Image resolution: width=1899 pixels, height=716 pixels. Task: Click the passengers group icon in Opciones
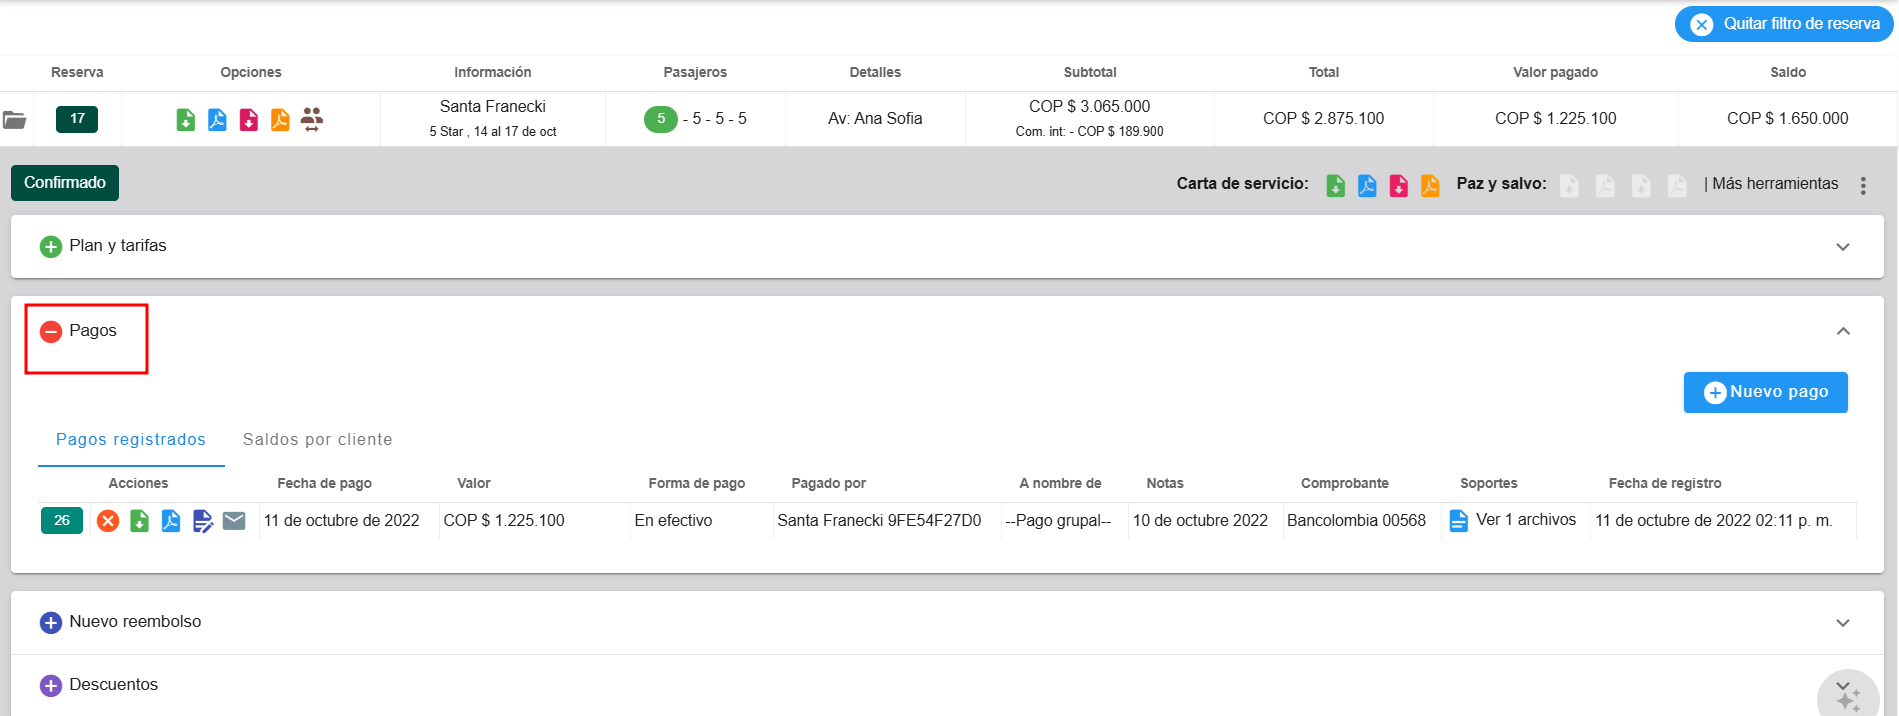coord(312,119)
